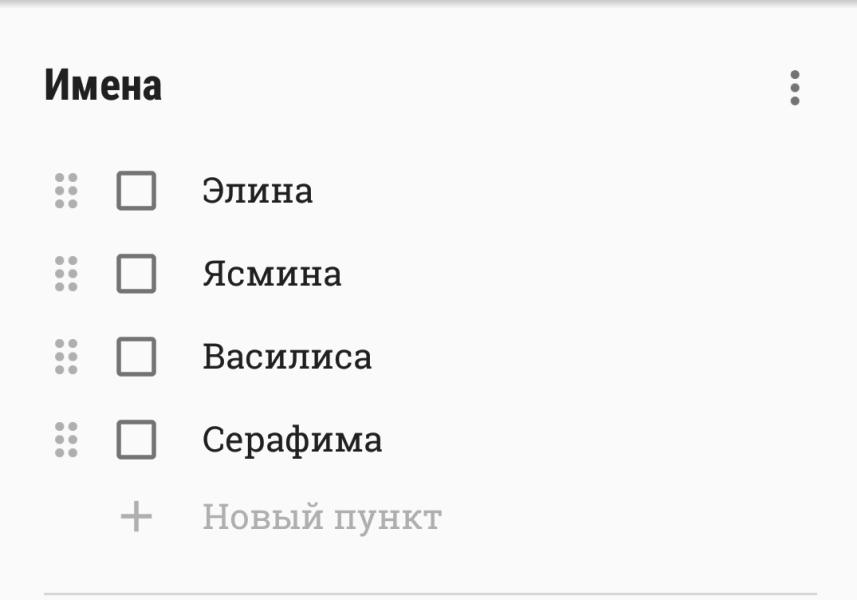
Task: Click the divider line below the list
Action: (431, 593)
